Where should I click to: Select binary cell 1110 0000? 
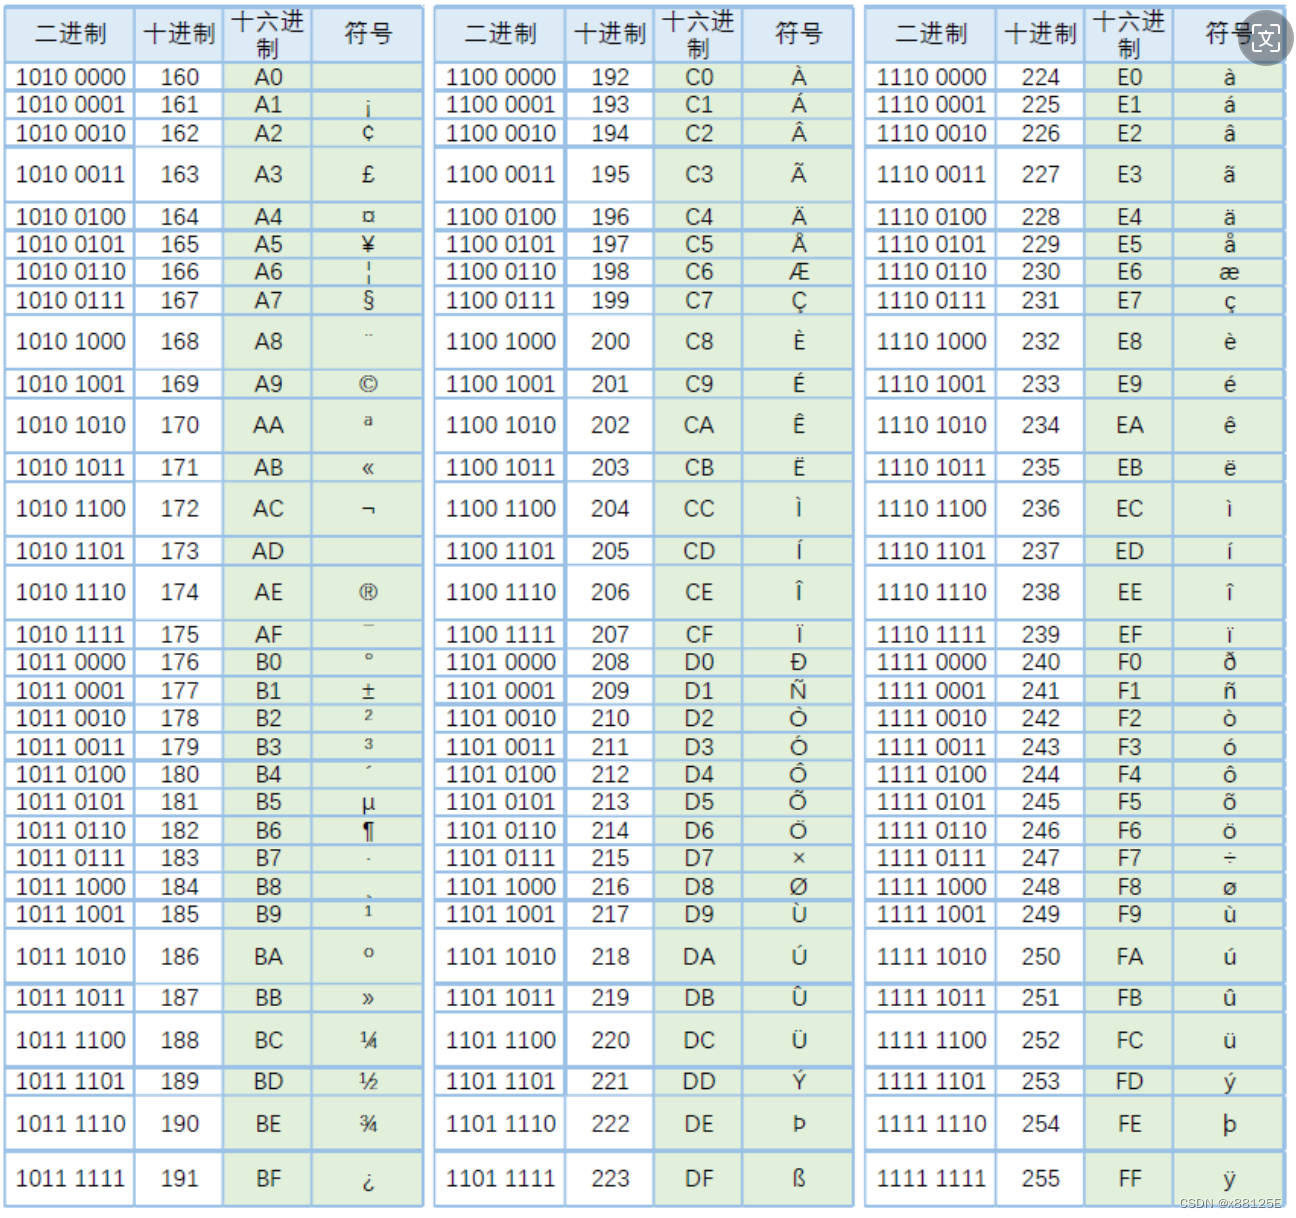pyautogui.click(x=931, y=77)
